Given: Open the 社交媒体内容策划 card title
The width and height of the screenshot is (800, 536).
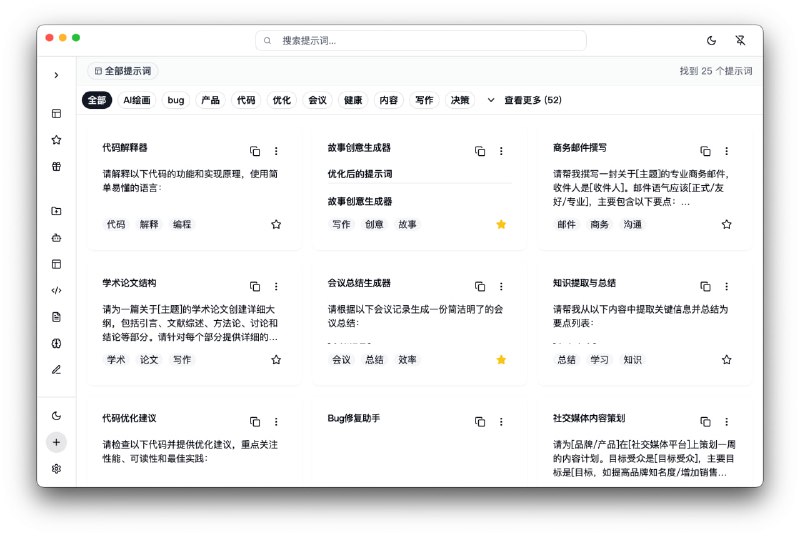Looking at the screenshot, I should pyautogui.click(x=589, y=418).
